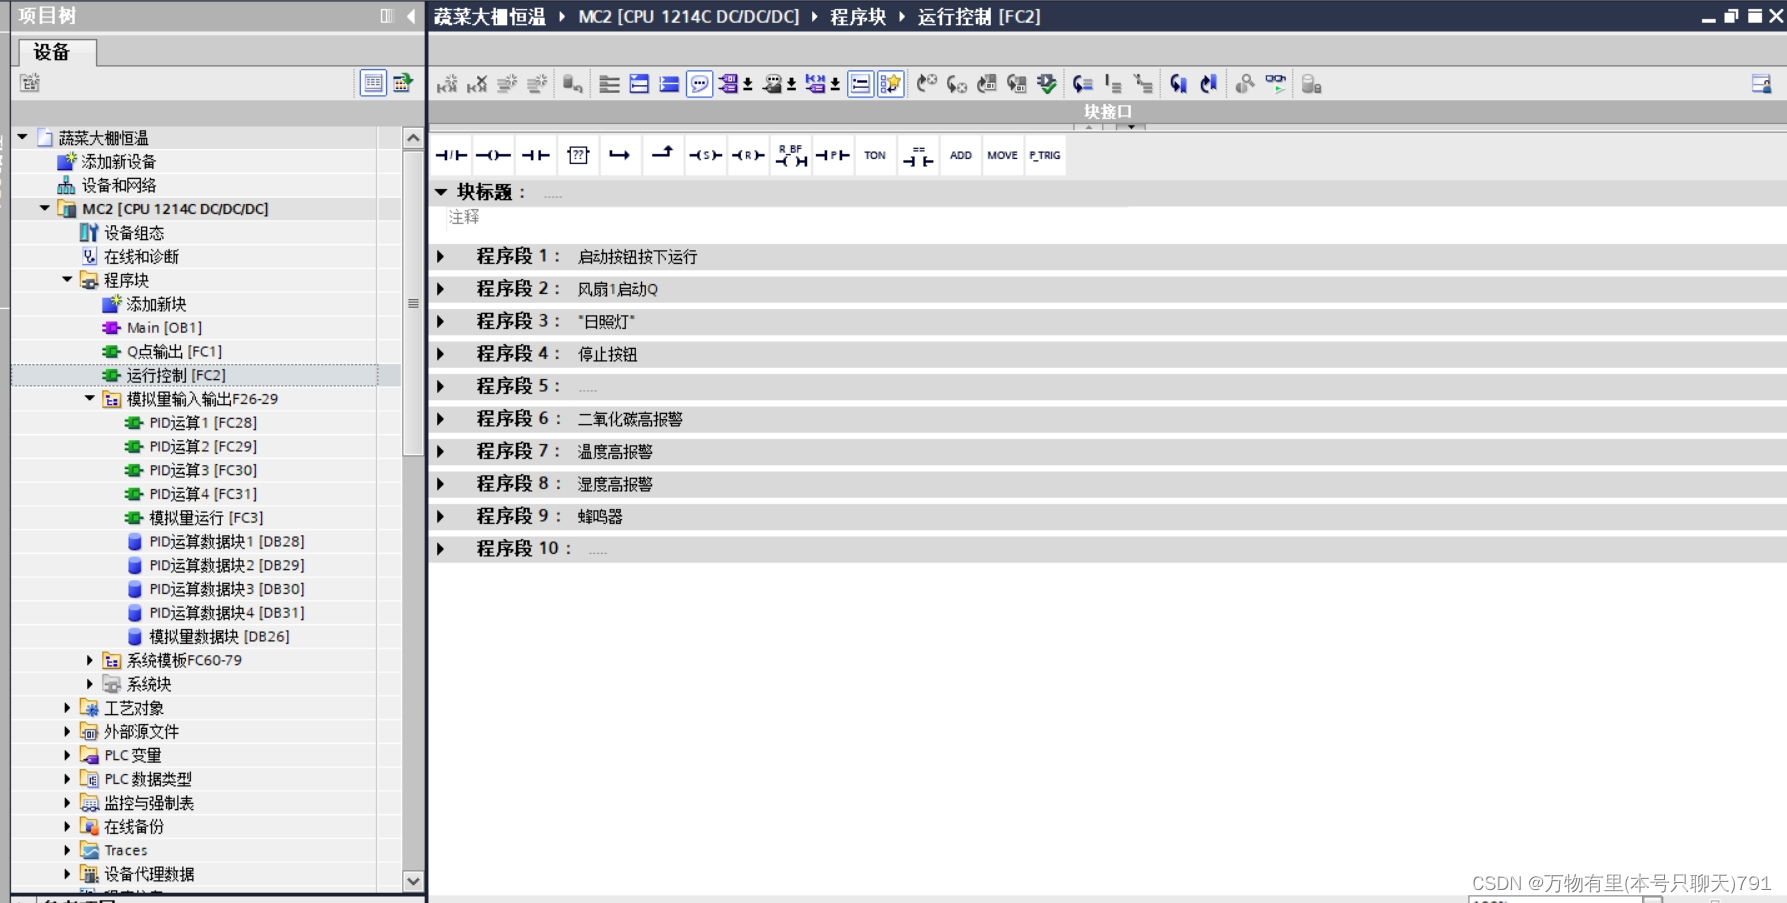Expand 程序段 6 二氧化碳高报警

440,419
